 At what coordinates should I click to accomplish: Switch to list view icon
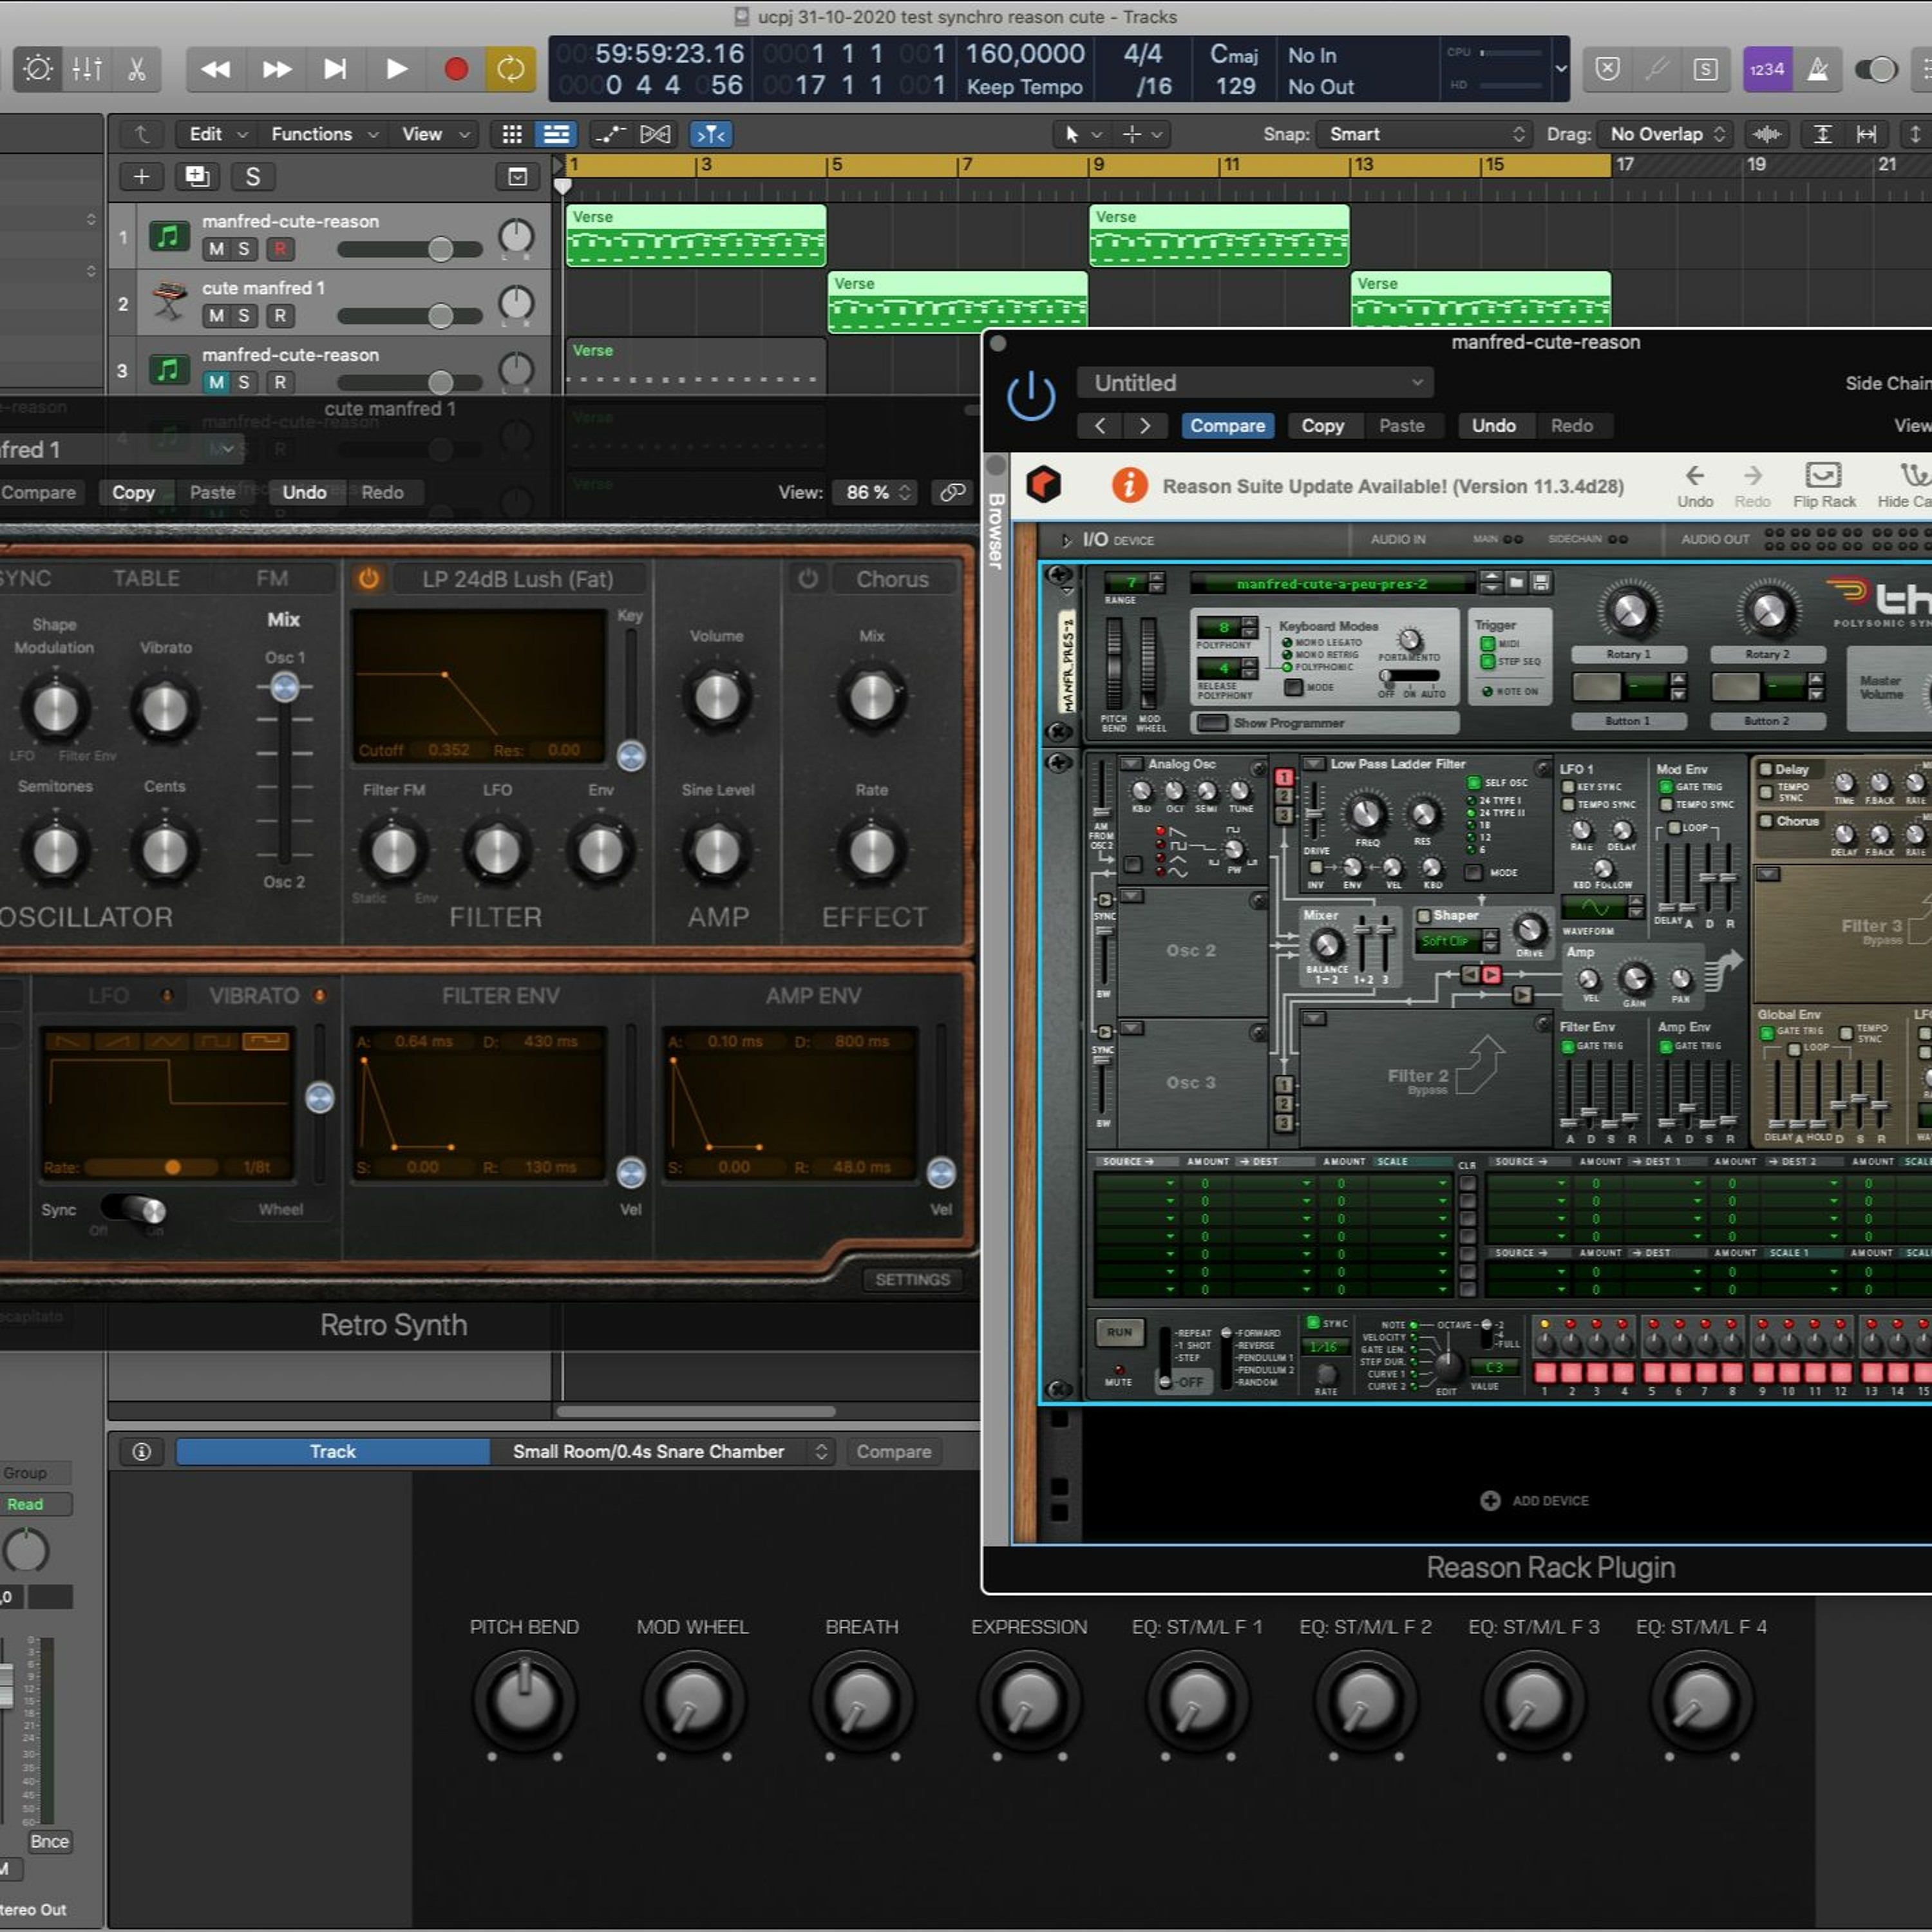556,134
